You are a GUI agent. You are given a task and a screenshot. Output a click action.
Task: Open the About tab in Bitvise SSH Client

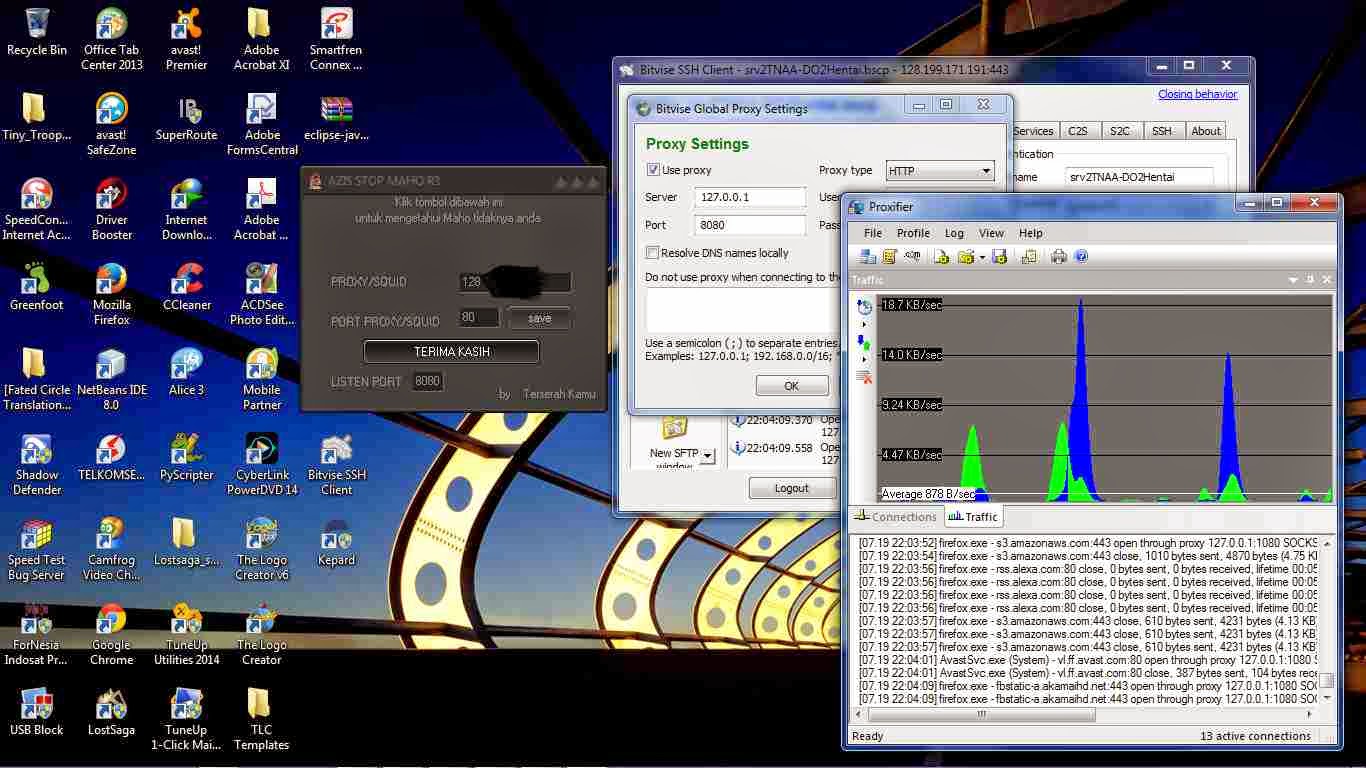click(x=1206, y=131)
